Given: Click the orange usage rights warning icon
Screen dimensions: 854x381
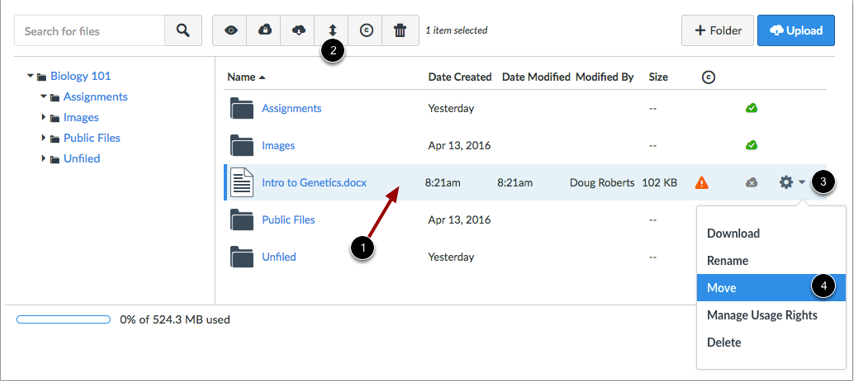Looking at the screenshot, I should [702, 183].
